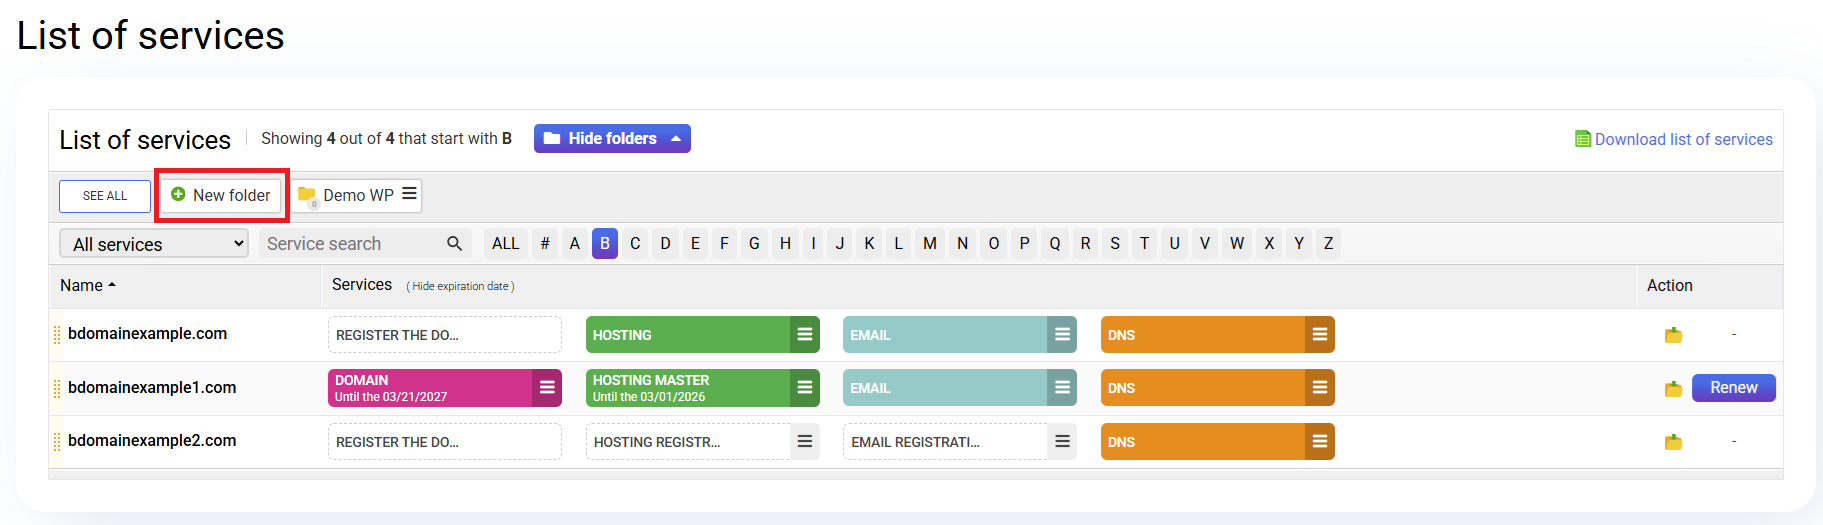Screen dimensions: 1823x525
Task: Open menu icon on bdomainexample1.com DOMAIN badge
Action: click(547, 388)
